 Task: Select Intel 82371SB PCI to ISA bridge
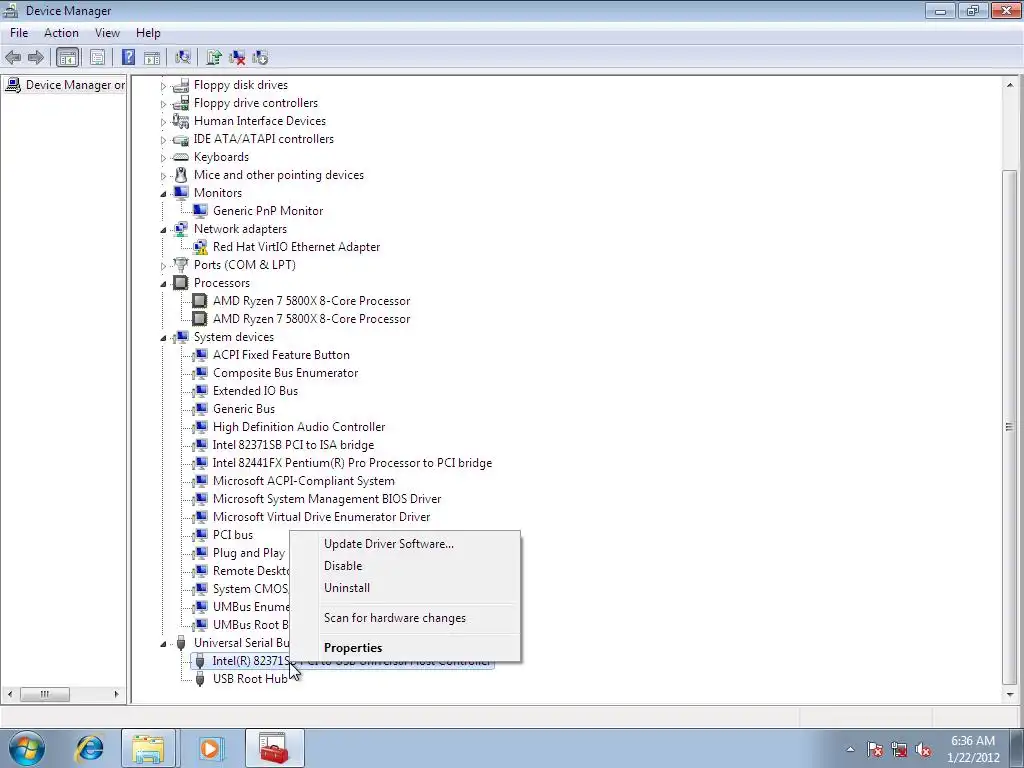click(x=293, y=445)
